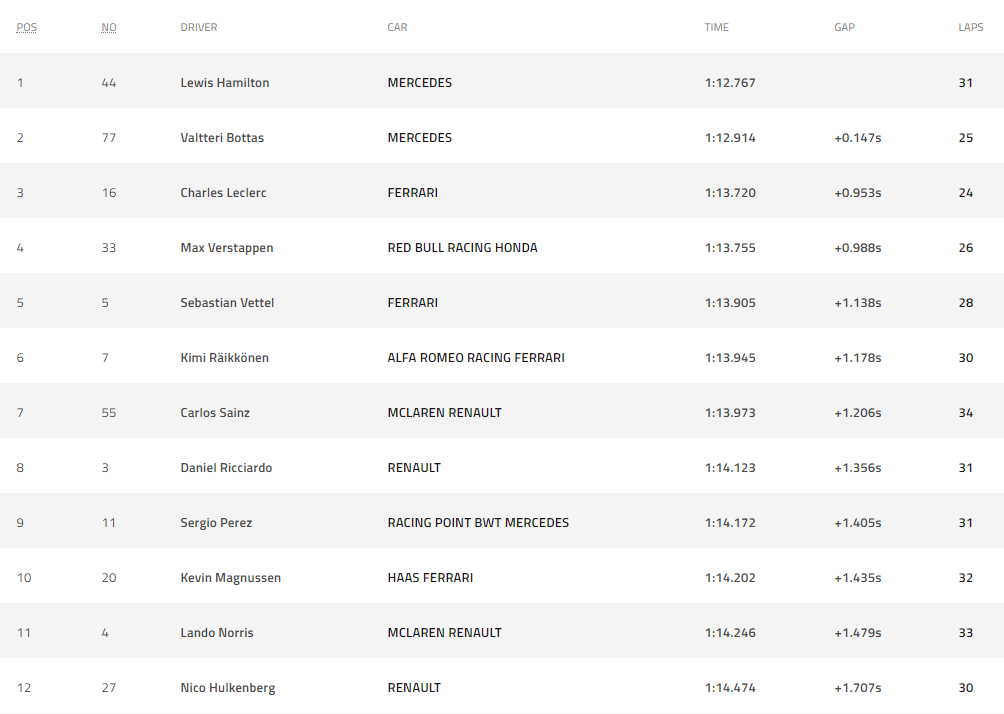The height and width of the screenshot is (714, 1004).
Task: Open Nico Hulkenberg's entry
Action: (x=228, y=688)
